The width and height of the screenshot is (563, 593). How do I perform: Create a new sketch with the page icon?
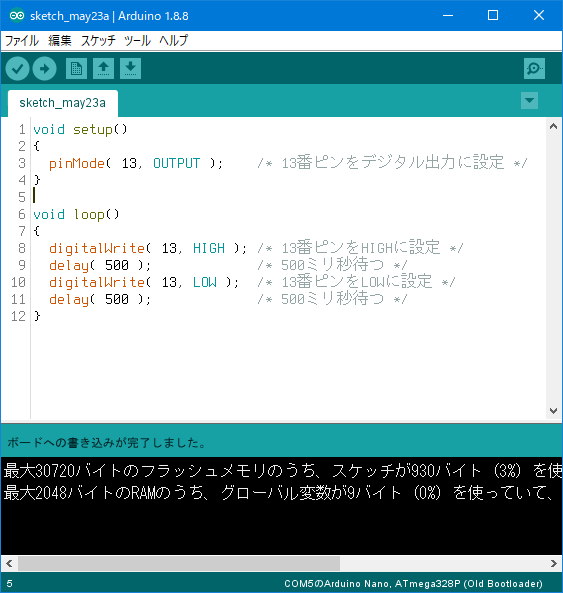click(76, 68)
